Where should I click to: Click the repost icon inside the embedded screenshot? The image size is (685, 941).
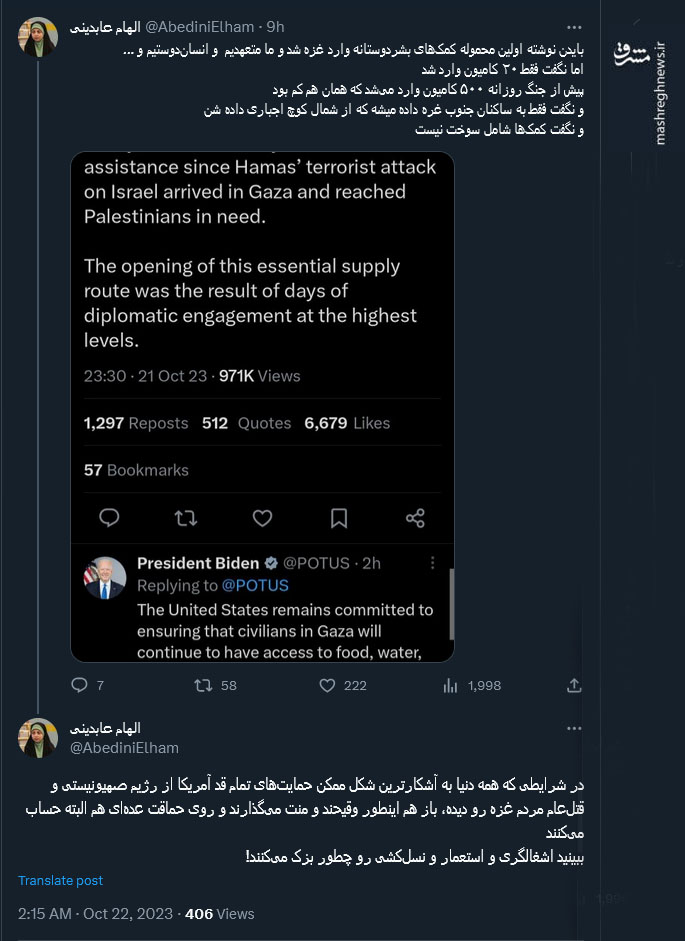186,518
